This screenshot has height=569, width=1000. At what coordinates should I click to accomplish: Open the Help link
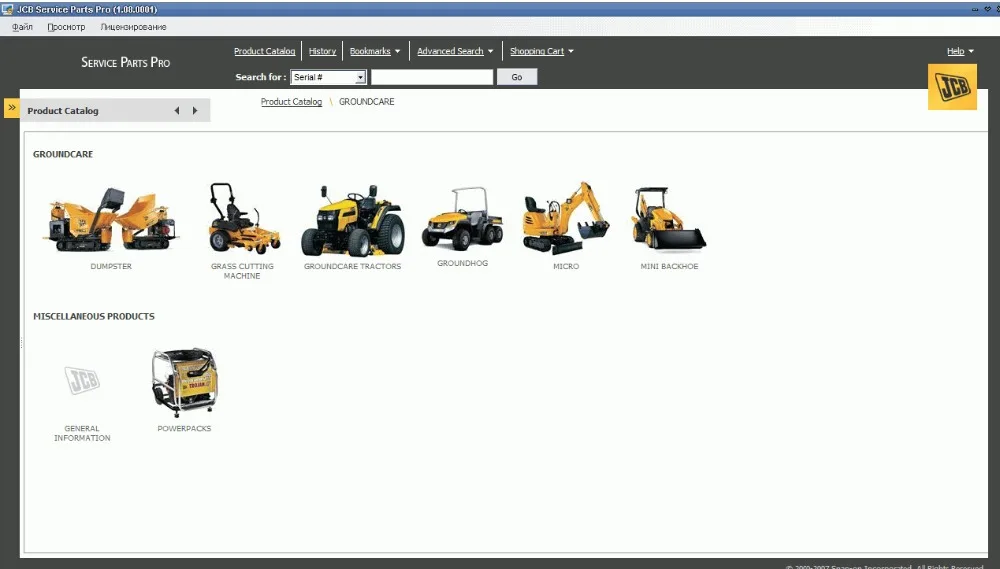click(955, 51)
